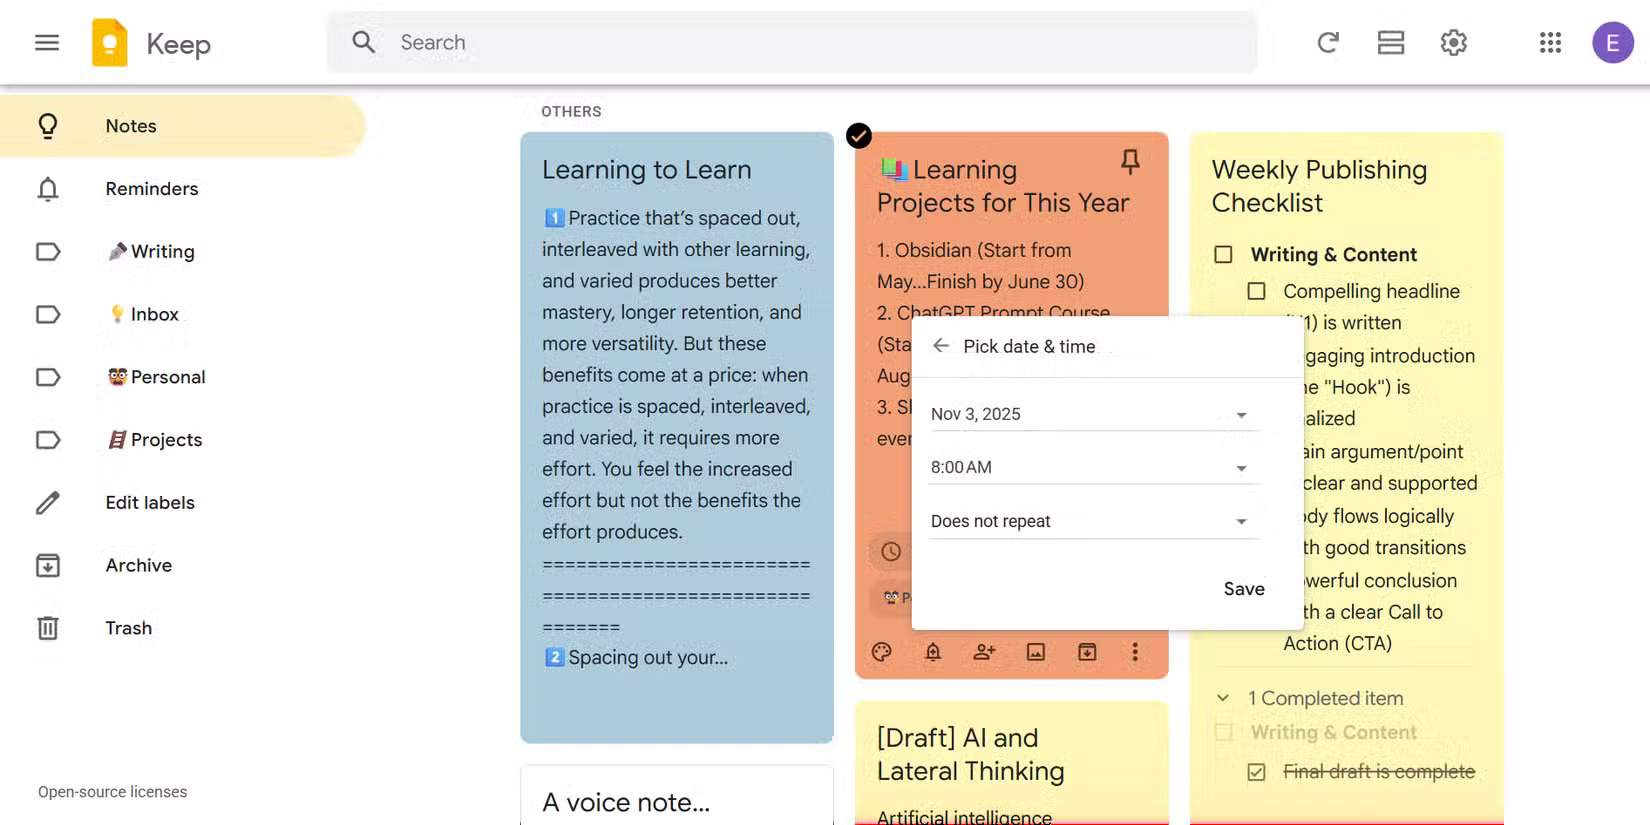The width and height of the screenshot is (1650, 825).
Task: Save the reminder
Action: coord(1244,589)
